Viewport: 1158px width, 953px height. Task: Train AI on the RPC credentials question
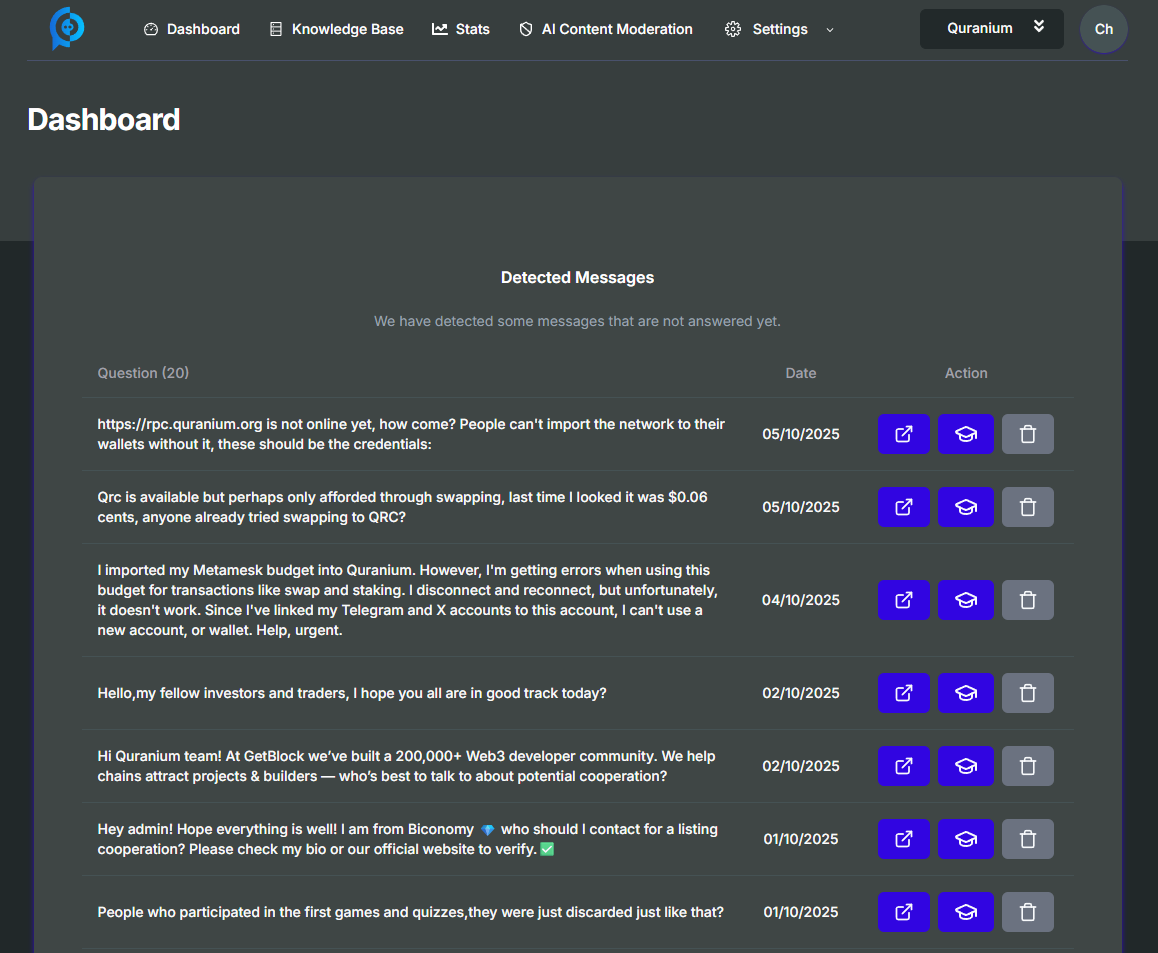click(x=965, y=434)
